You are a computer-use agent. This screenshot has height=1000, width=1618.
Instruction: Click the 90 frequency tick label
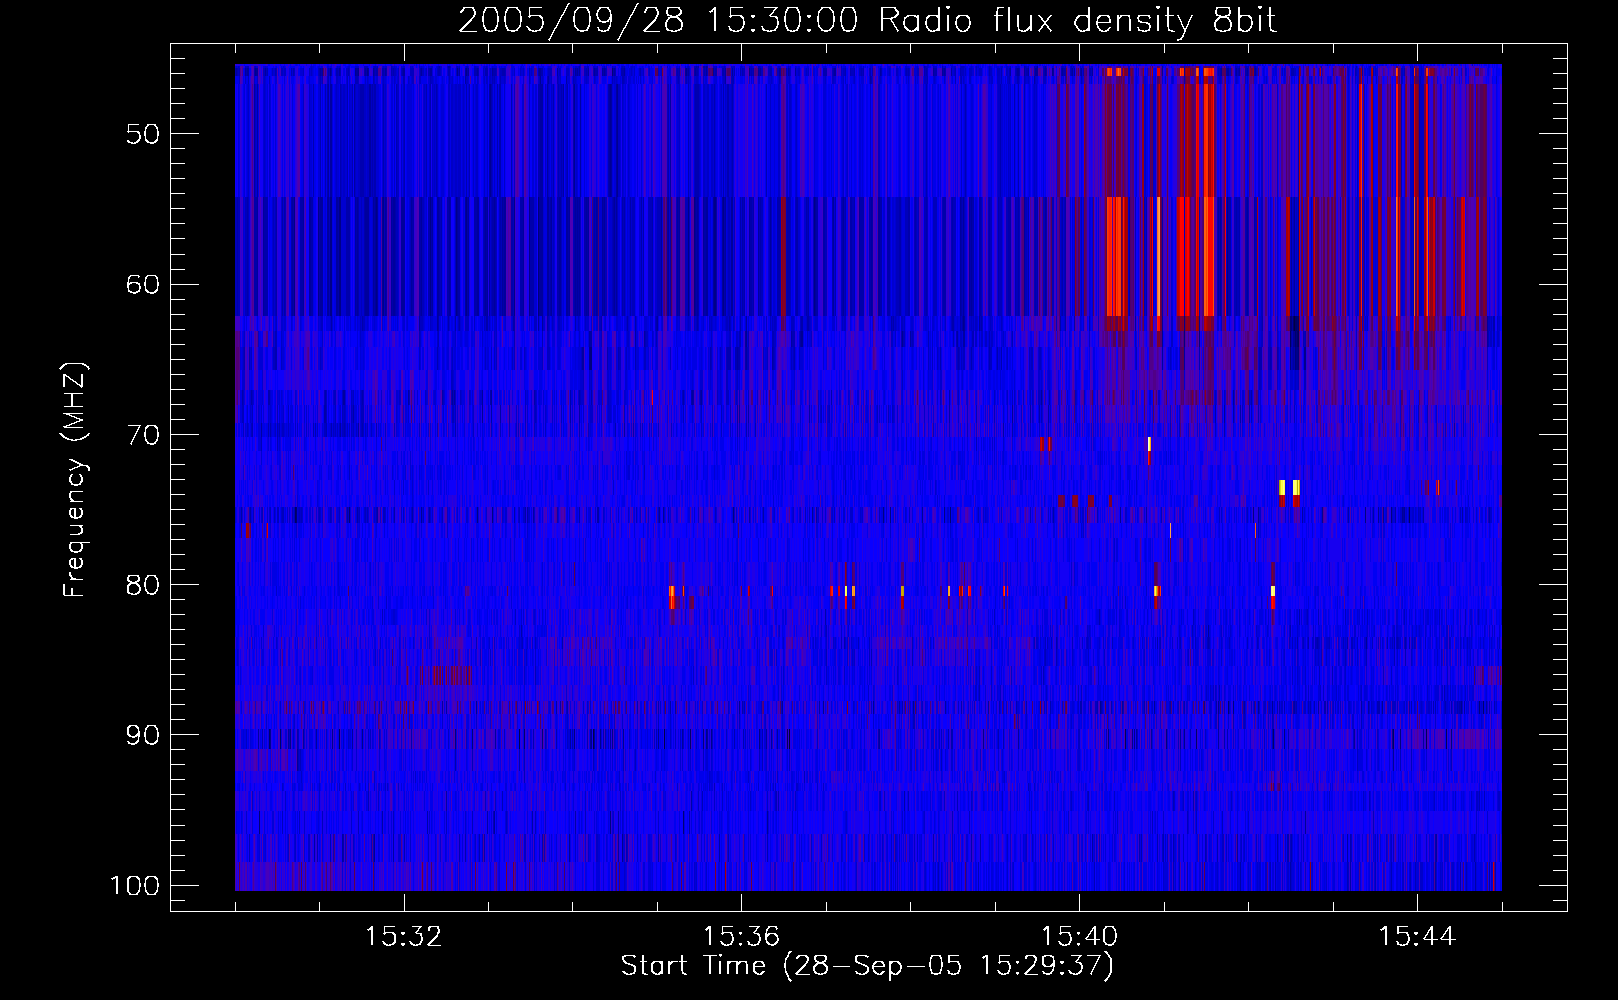point(143,735)
